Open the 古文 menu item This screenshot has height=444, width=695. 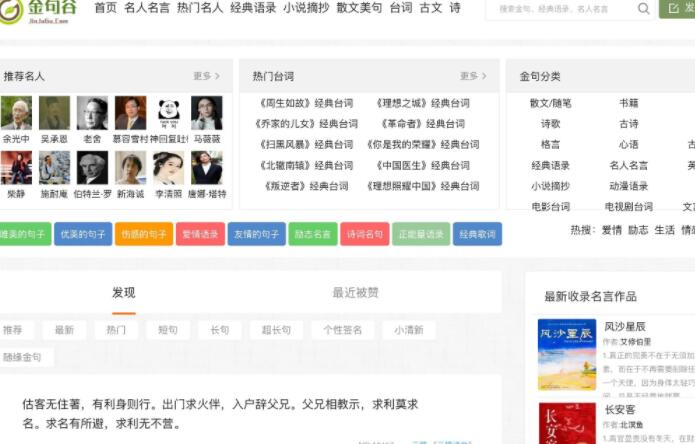[x=431, y=8]
